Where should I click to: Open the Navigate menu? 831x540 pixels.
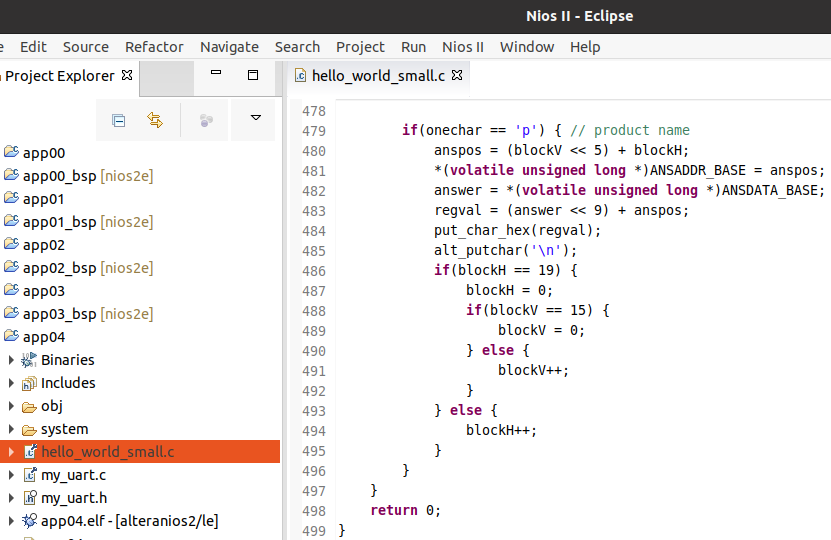point(229,47)
